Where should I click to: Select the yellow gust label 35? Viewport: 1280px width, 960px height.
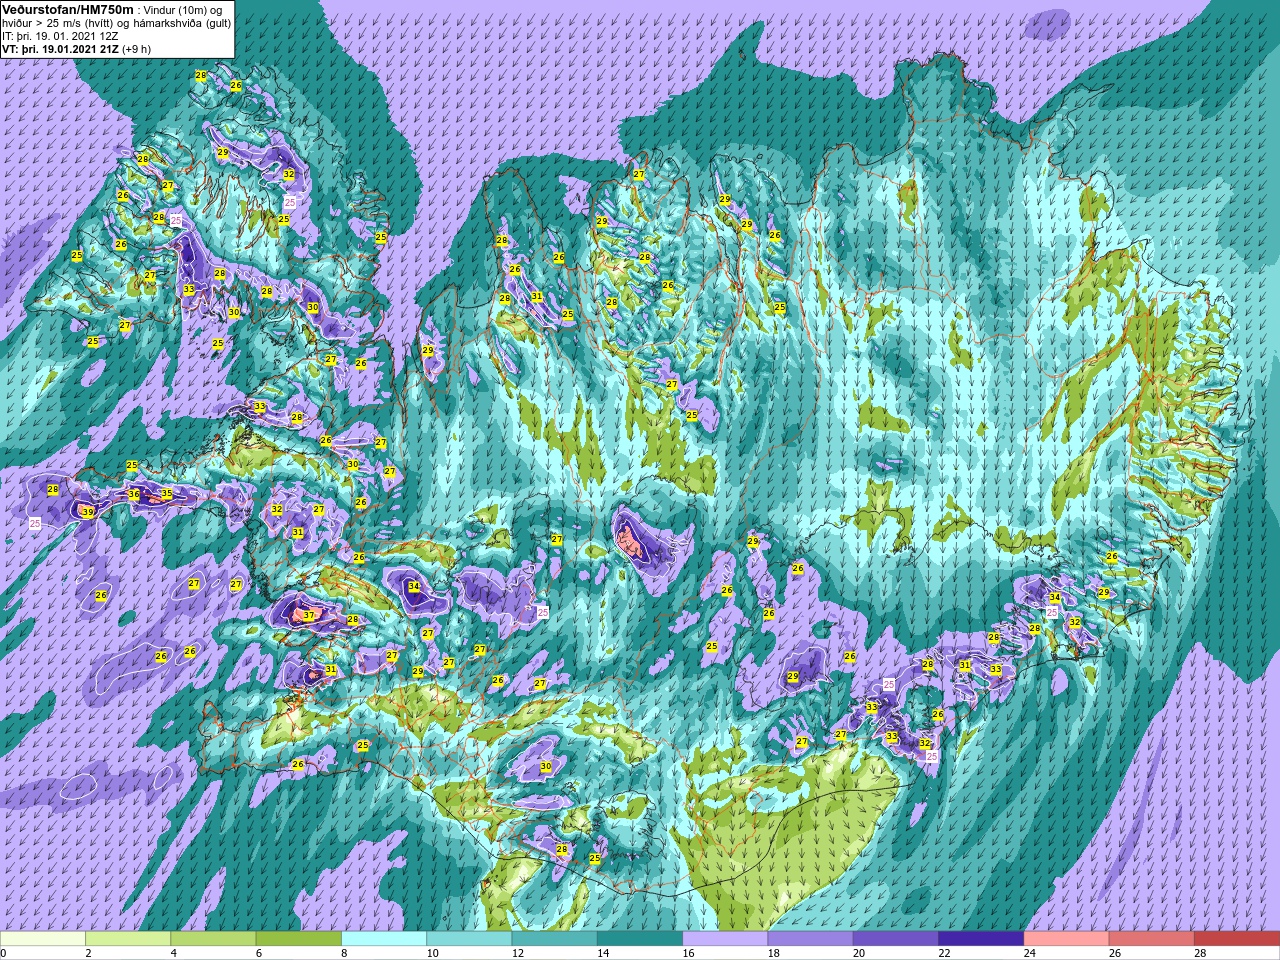167,494
